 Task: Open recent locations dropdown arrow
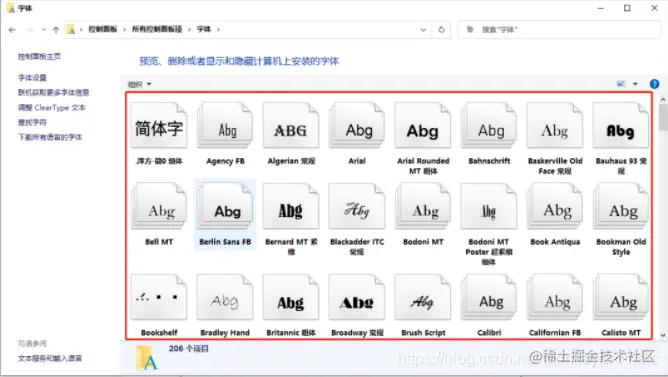coord(43,30)
